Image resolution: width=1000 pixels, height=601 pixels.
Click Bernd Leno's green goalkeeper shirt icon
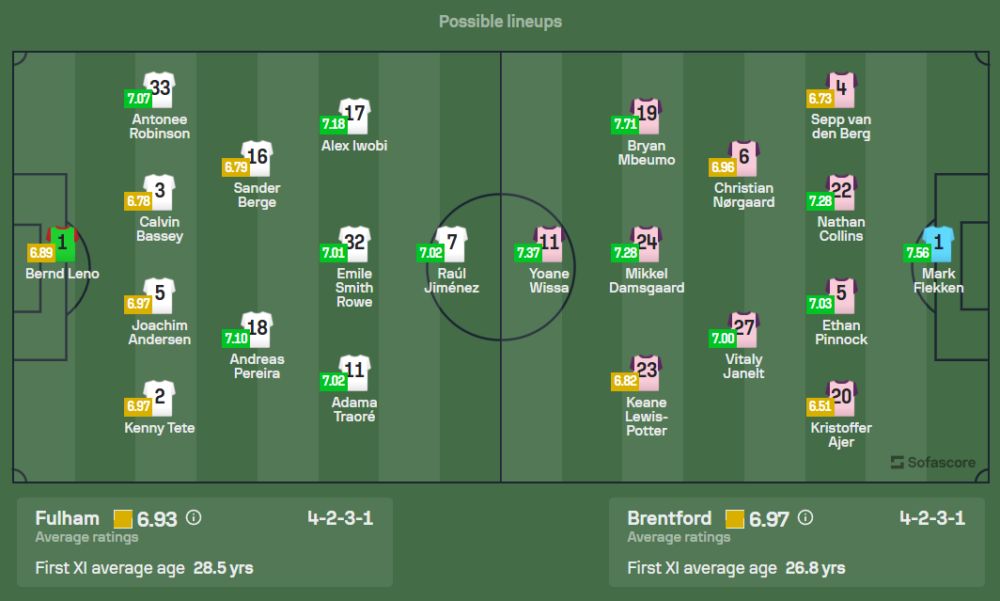(62, 243)
